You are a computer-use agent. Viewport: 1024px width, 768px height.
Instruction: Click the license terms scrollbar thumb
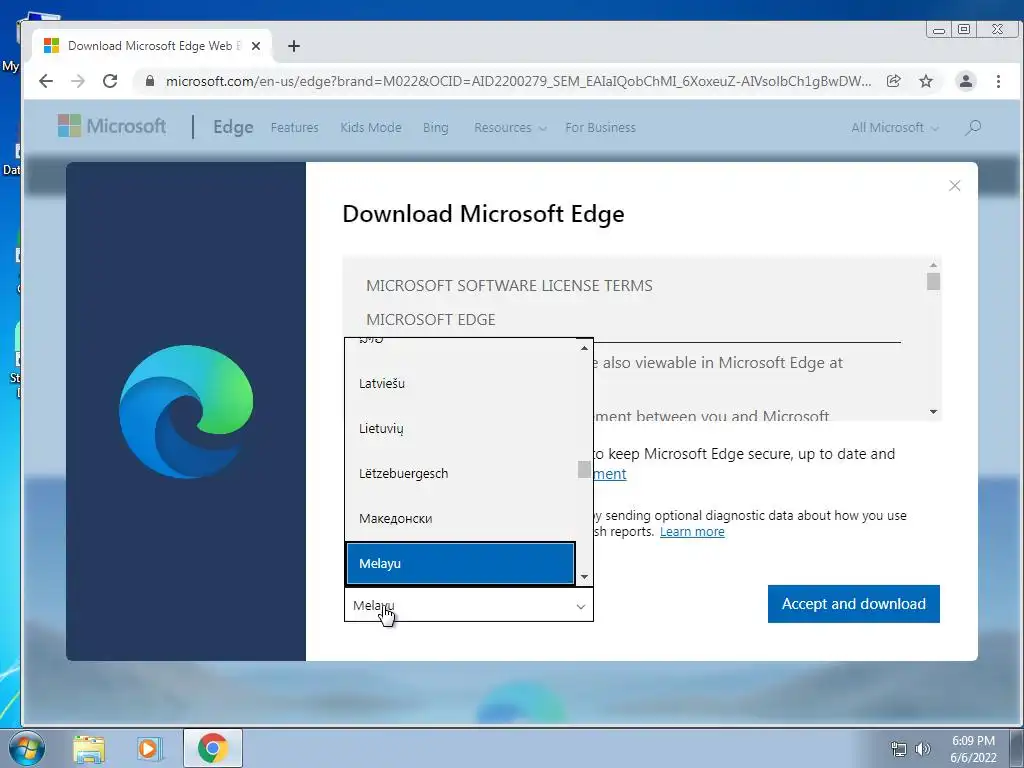click(x=933, y=281)
